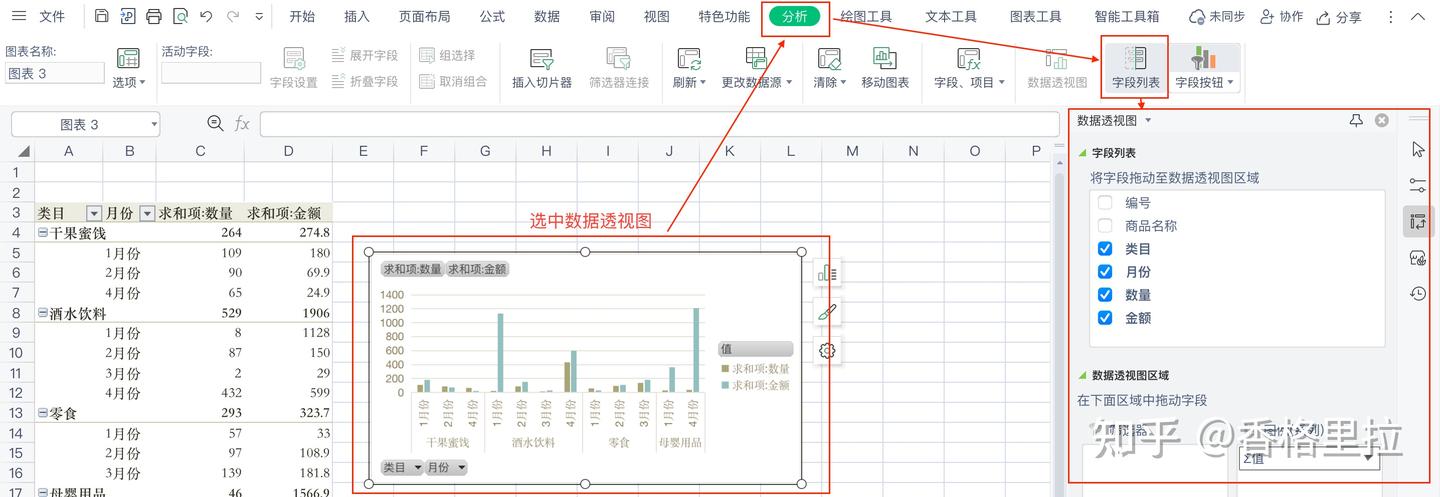Check the 商品名称 field checkbox
The image size is (1440, 497).
[x=1105, y=225]
